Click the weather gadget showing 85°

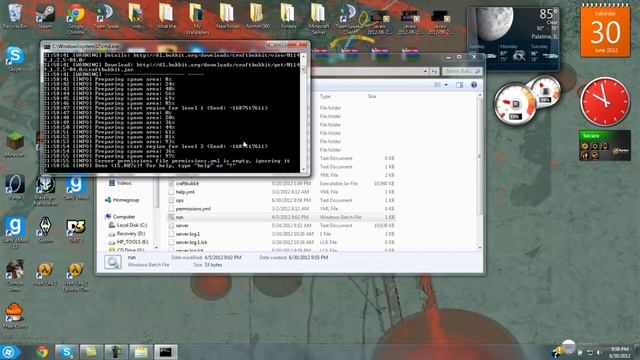[513, 39]
